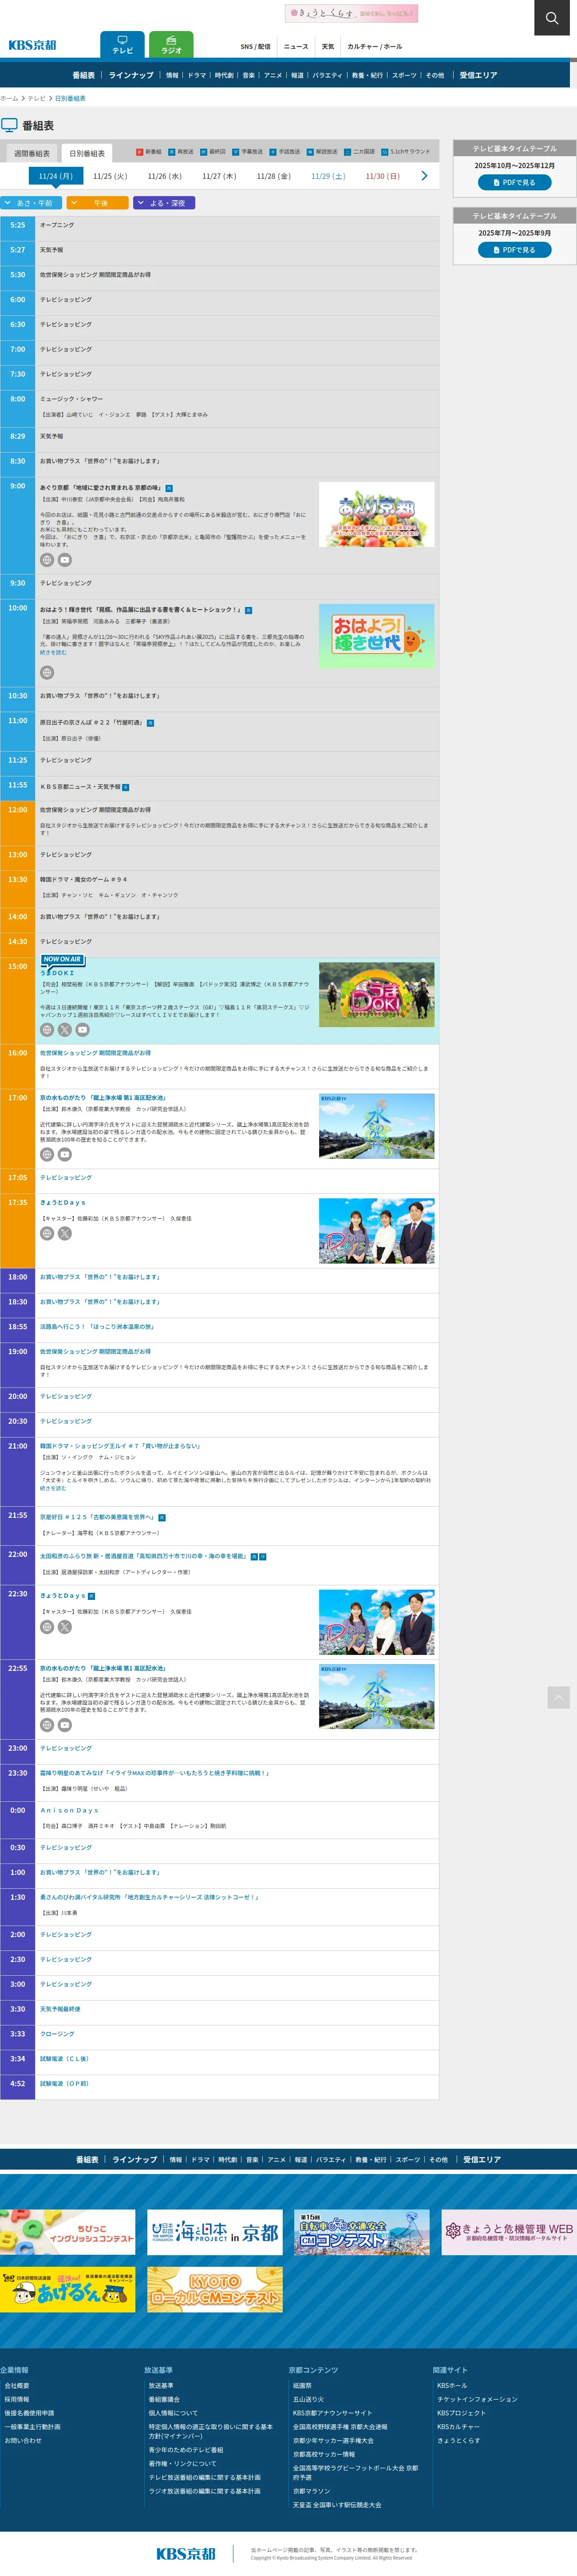The image size is (577, 2576).
Task: Jump to よる・深夜 time section
Action: (x=164, y=203)
